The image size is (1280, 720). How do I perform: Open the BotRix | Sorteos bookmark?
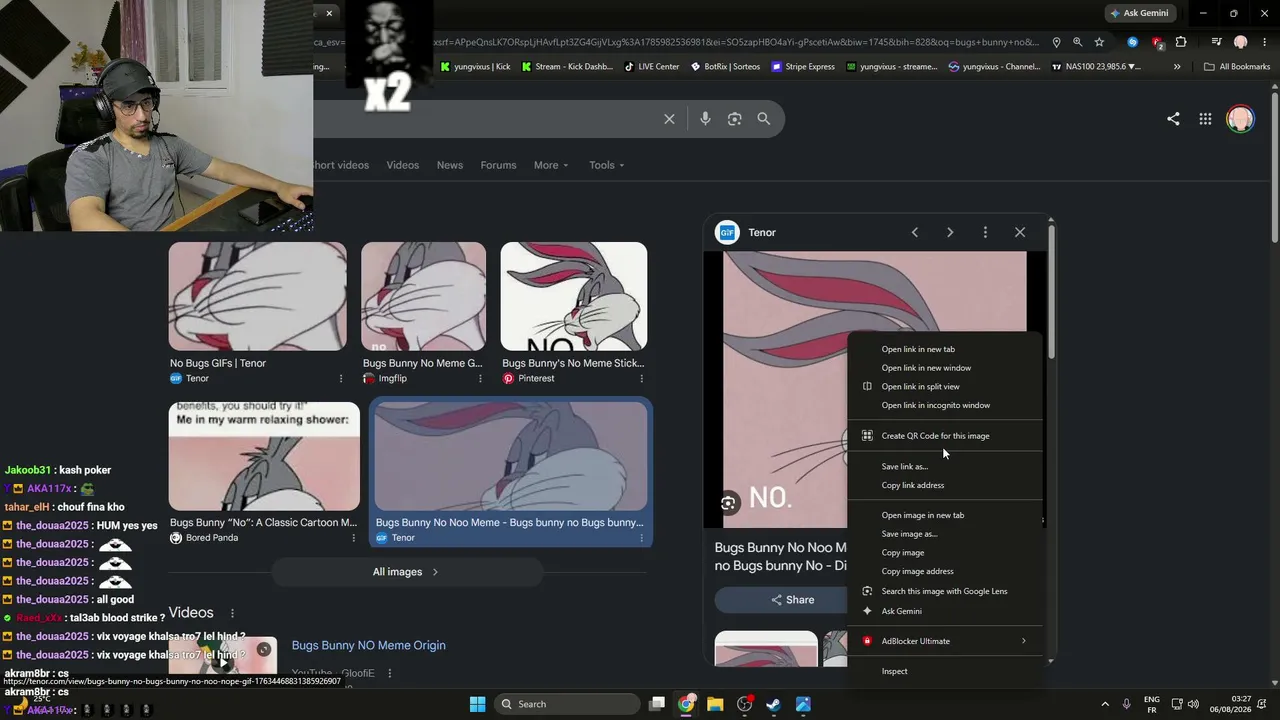pos(724,67)
